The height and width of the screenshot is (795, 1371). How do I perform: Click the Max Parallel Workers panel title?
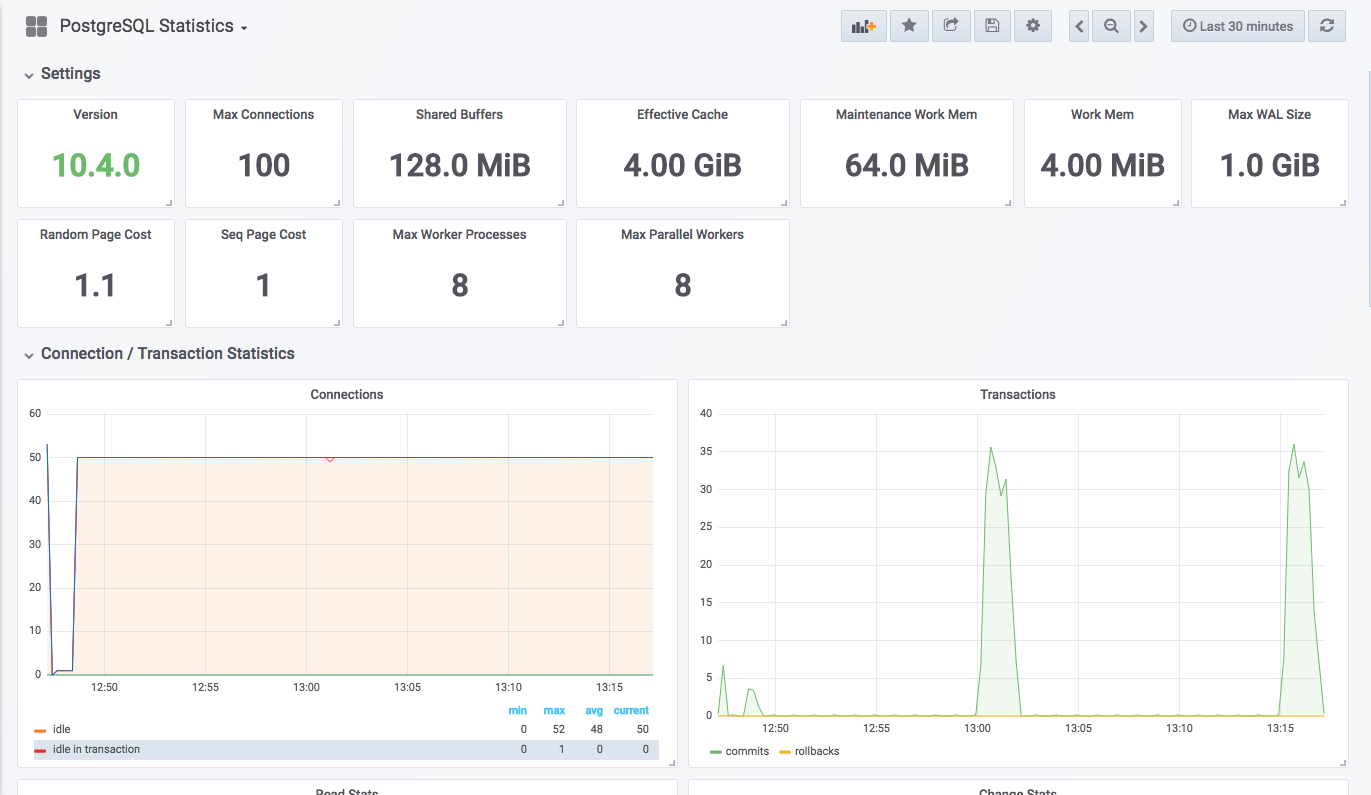click(x=683, y=235)
